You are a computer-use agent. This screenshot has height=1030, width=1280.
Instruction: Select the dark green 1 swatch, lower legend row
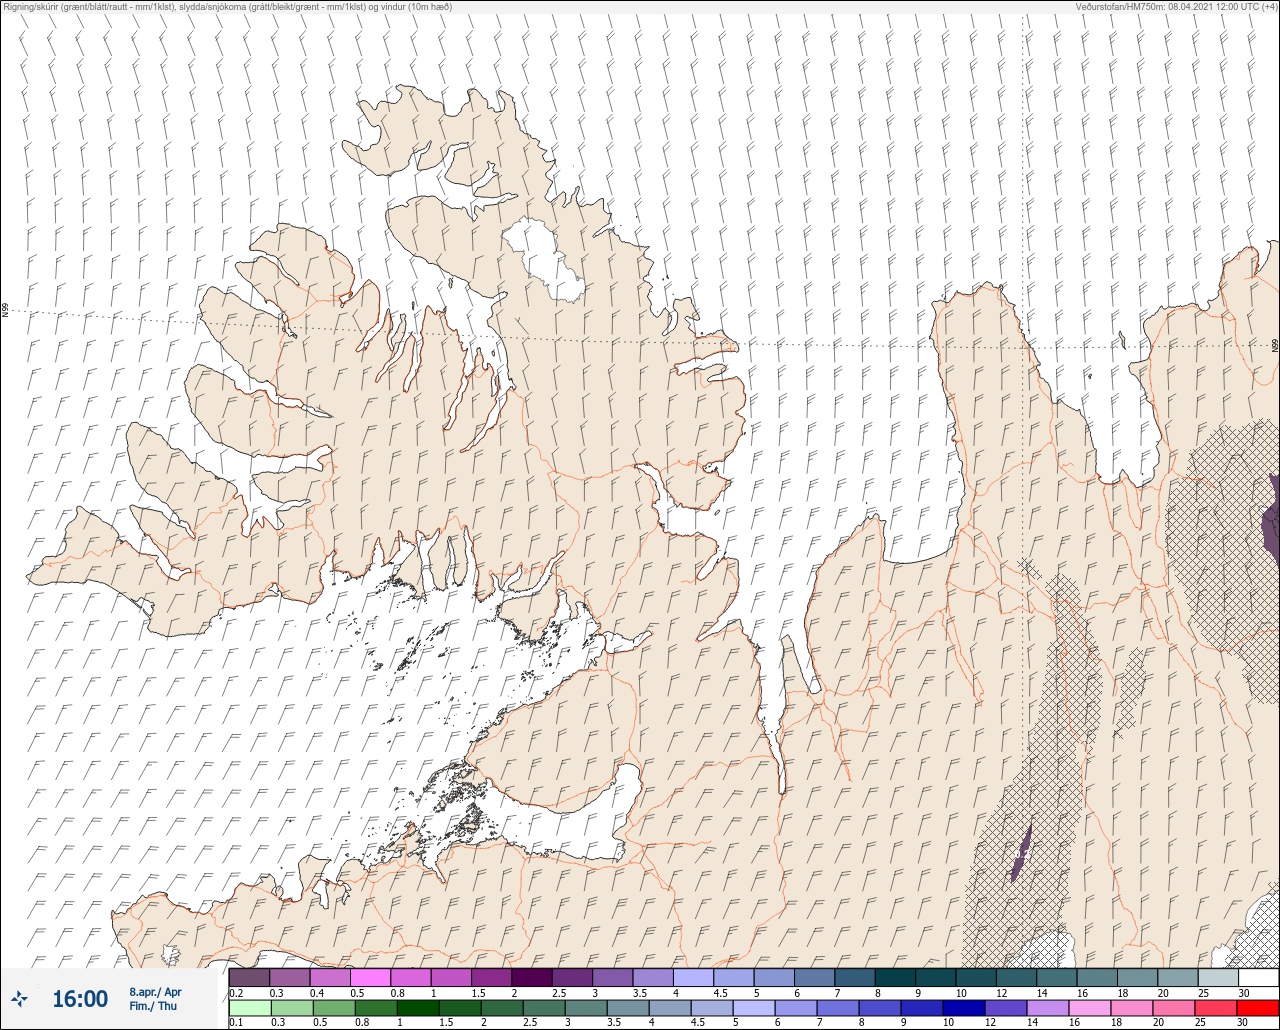tap(417, 1007)
